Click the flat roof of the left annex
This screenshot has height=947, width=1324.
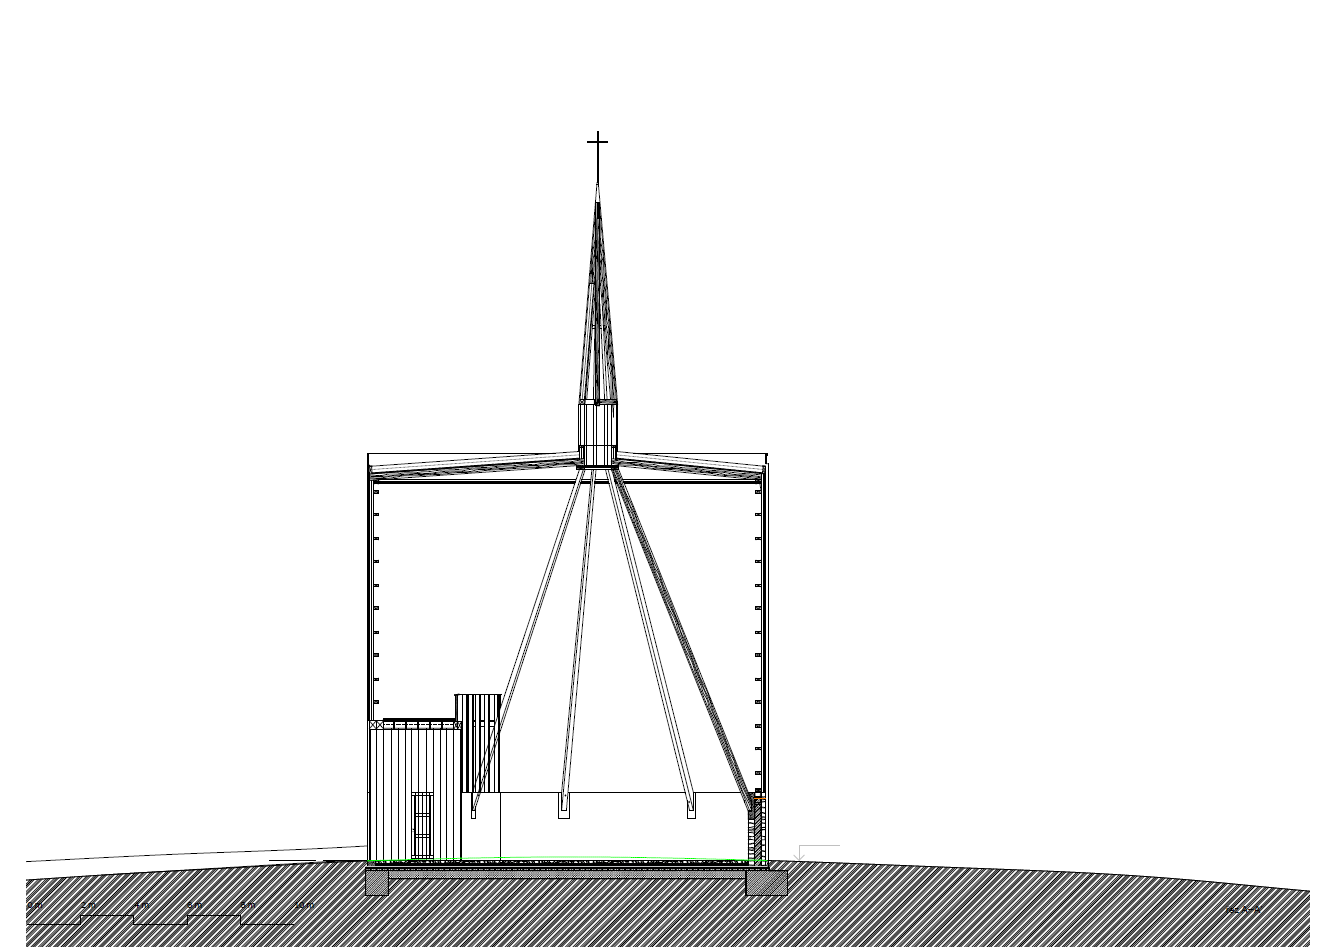(419, 720)
